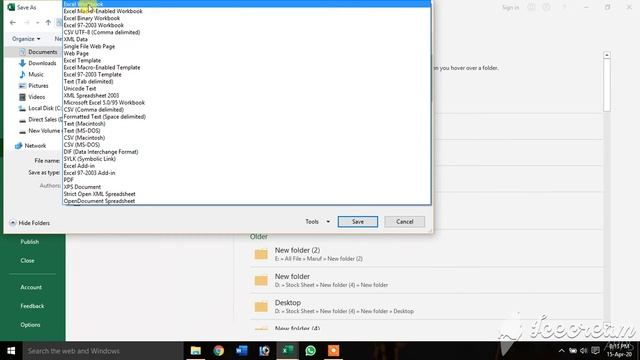Open the Desktop folder location
The image size is (640, 360).
tap(427, 306)
